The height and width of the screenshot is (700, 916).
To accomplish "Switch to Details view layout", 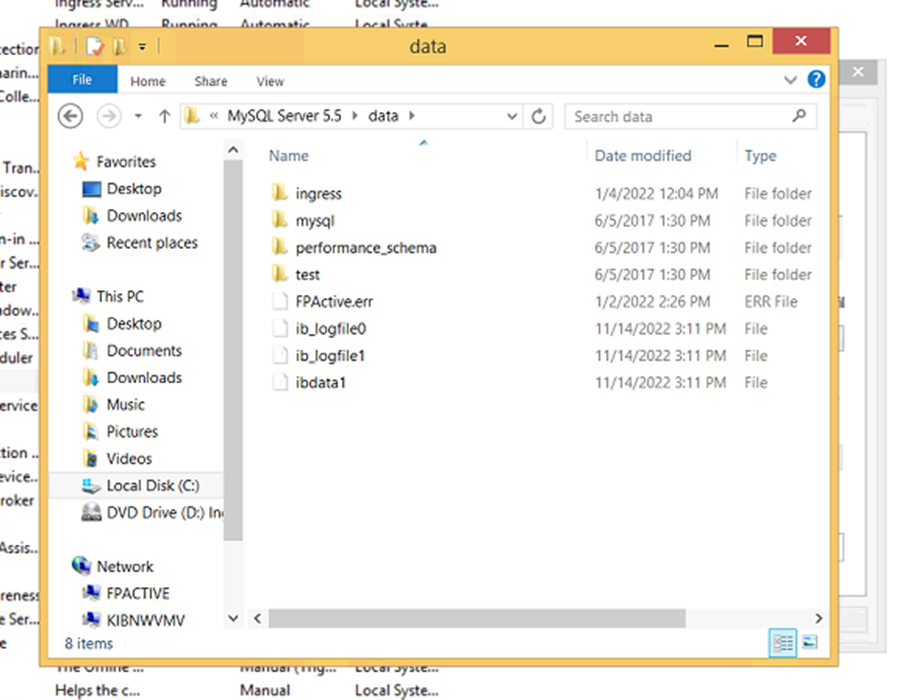I will tap(782, 643).
